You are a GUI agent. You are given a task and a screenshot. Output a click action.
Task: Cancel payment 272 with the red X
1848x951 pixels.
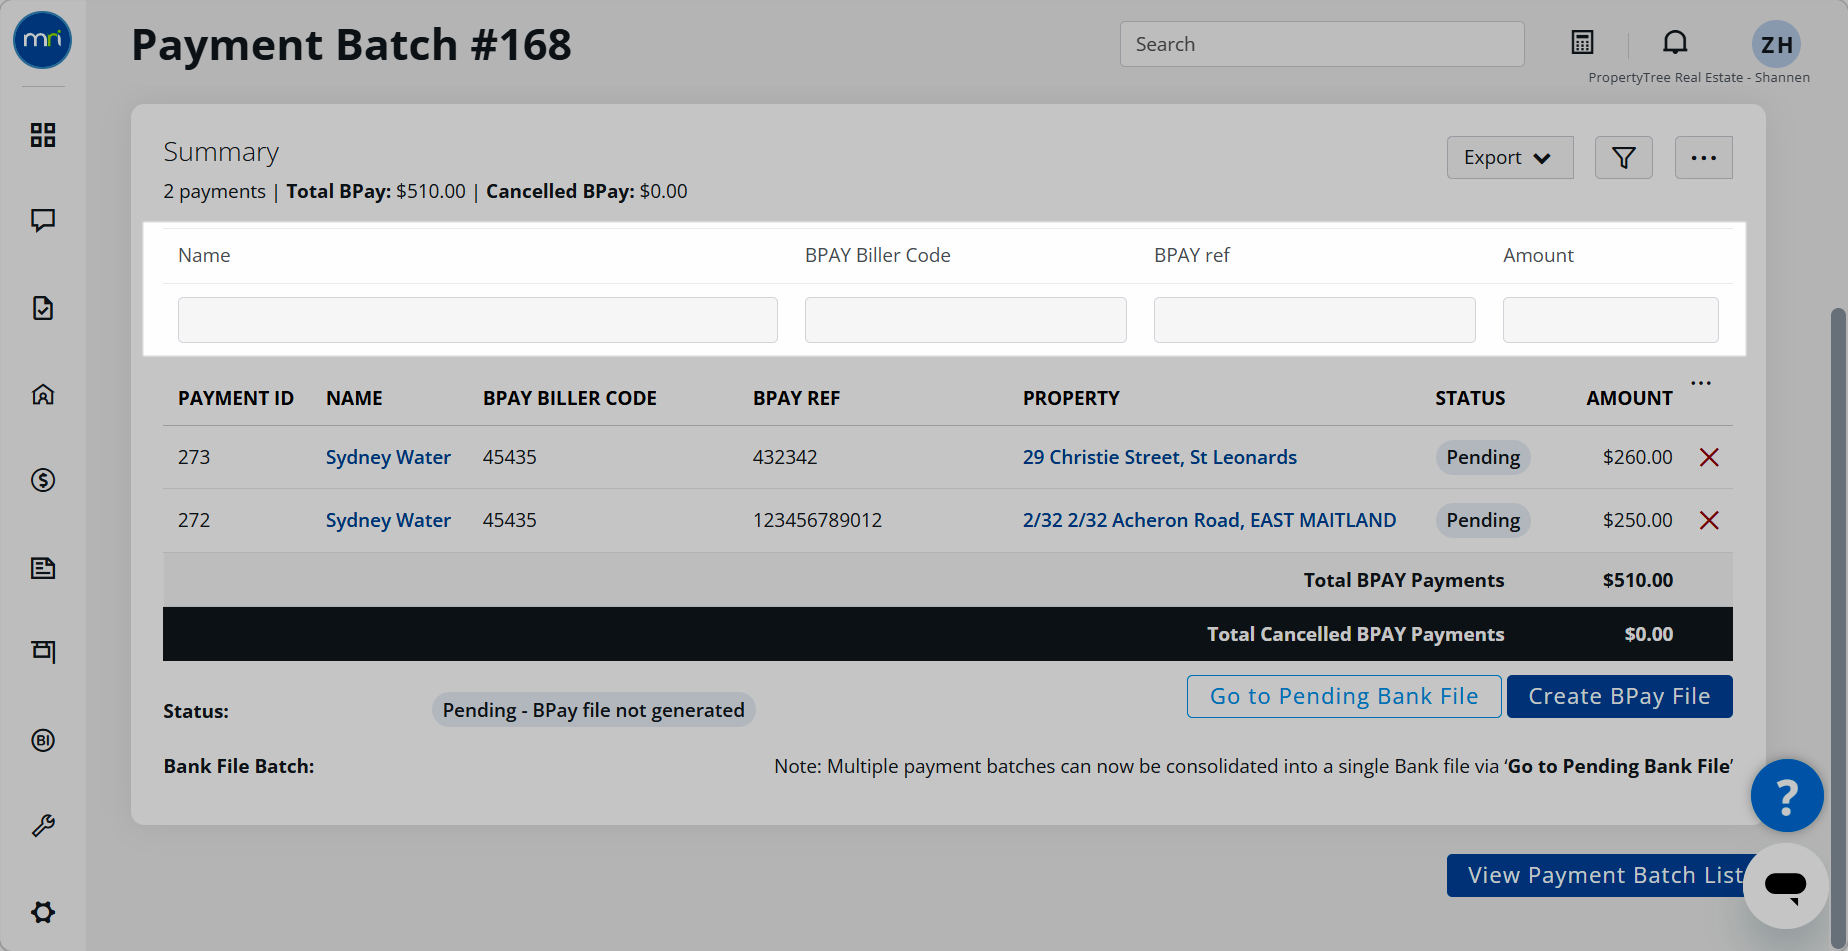pyautogui.click(x=1709, y=520)
